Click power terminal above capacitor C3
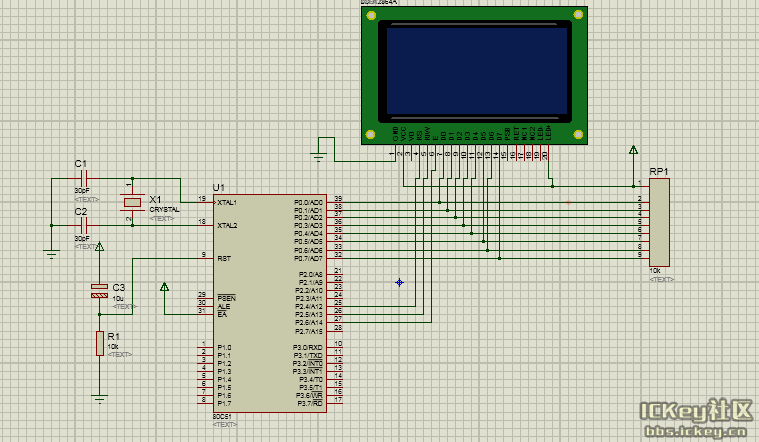759x442 pixels. click(99, 247)
